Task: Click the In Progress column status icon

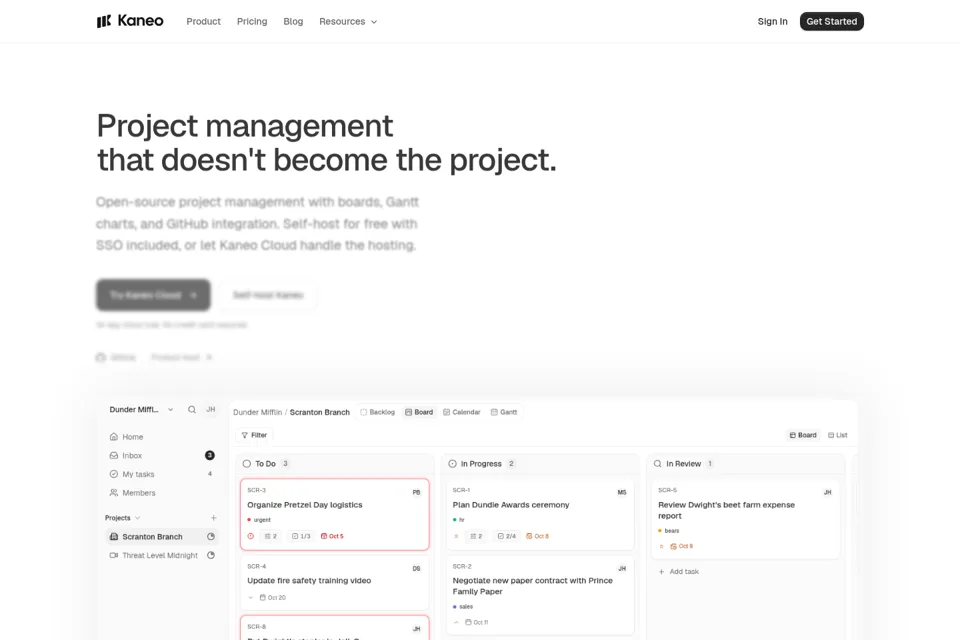Action: (x=452, y=464)
